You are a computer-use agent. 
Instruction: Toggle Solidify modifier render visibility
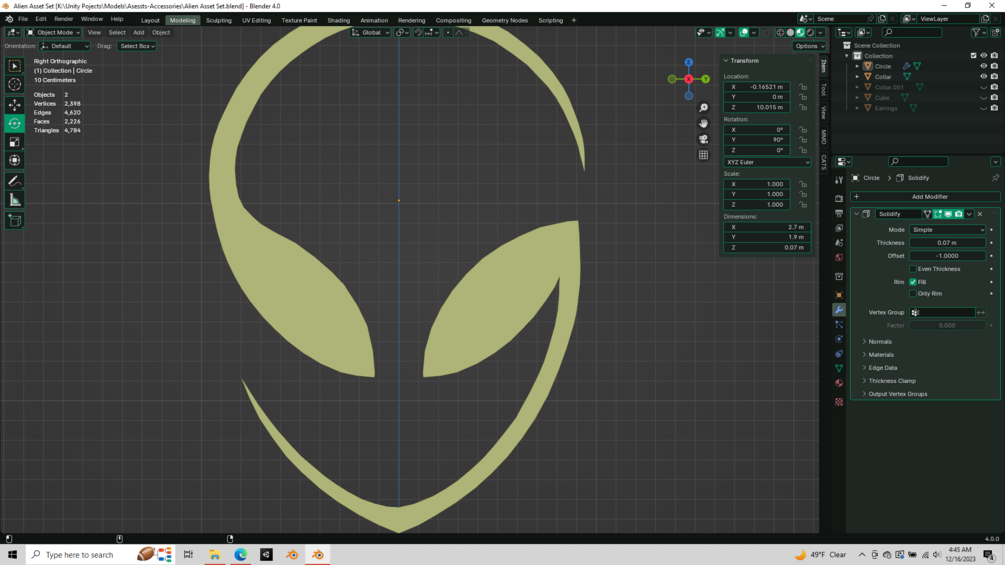click(958, 214)
